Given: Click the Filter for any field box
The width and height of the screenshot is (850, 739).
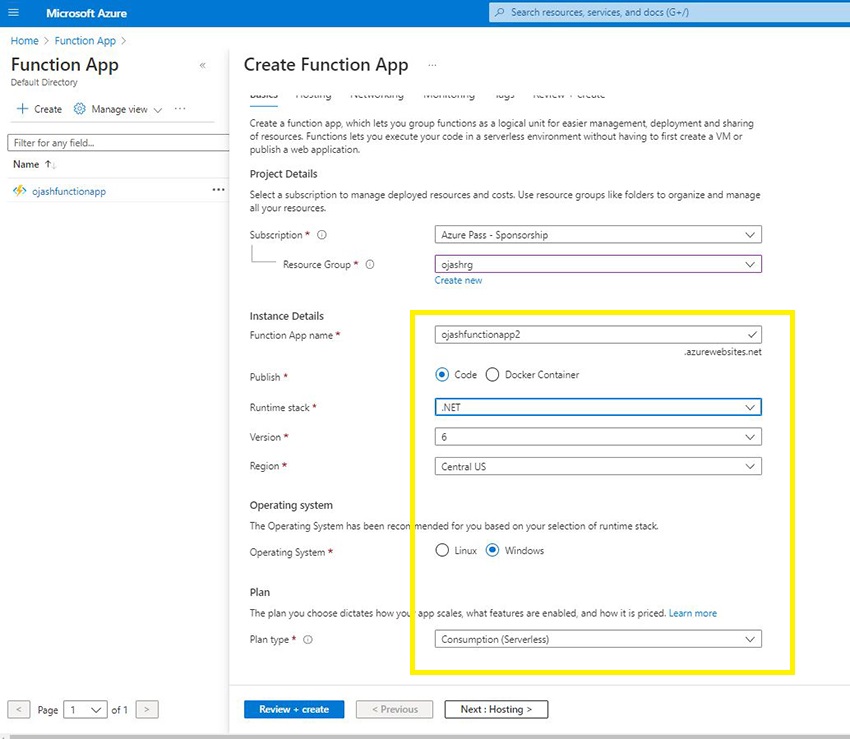Looking at the screenshot, I should tap(119, 143).
